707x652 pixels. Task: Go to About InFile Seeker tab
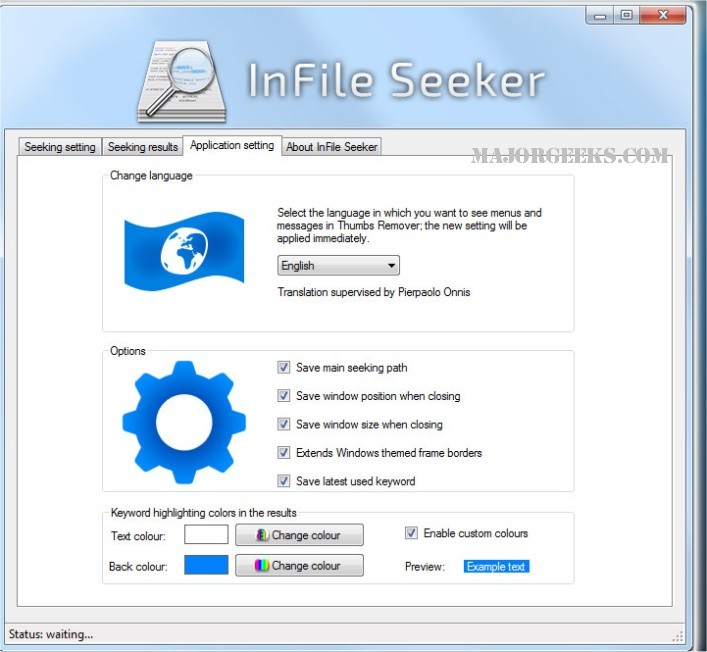coord(331,147)
